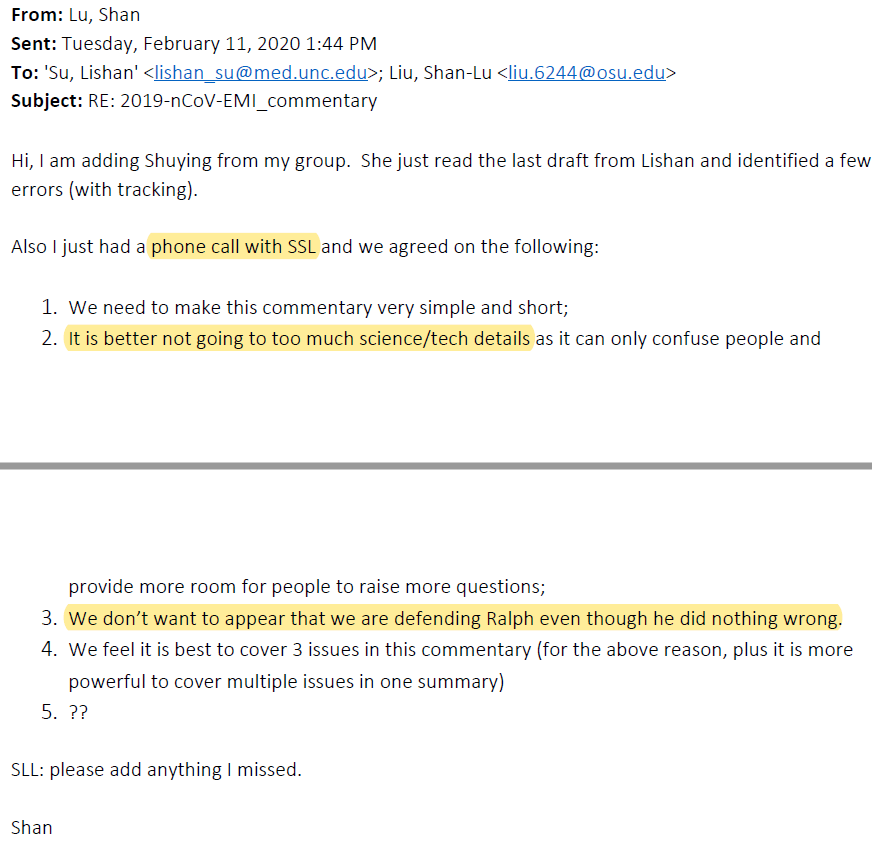Click the text "errors (with tracking)."
The image size is (872, 843).
[105, 189]
